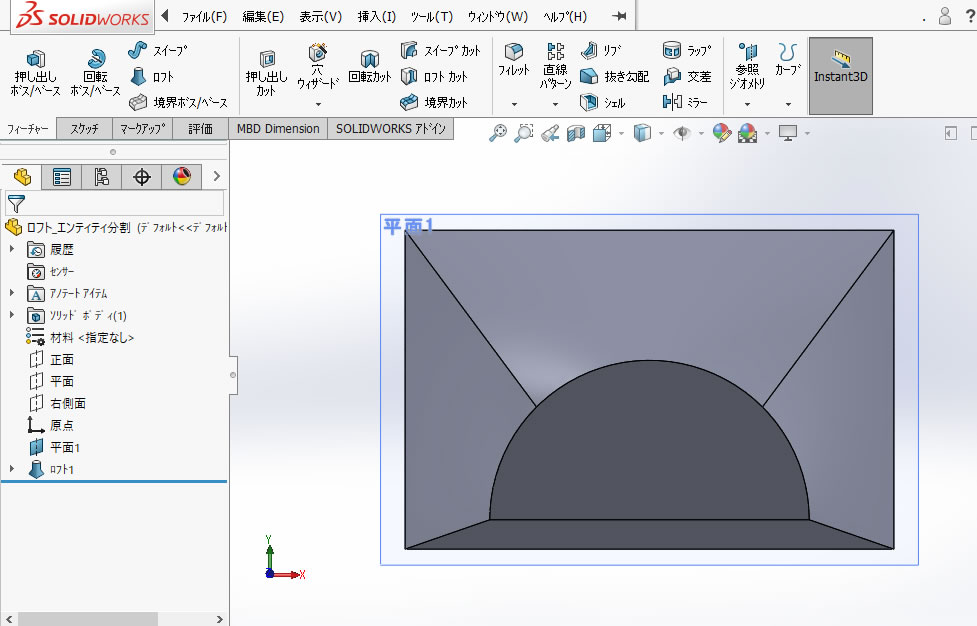This screenshot has width=977, height=626.
Task: Pin the menu bar with pushpin
Action: tap(619, 16)
